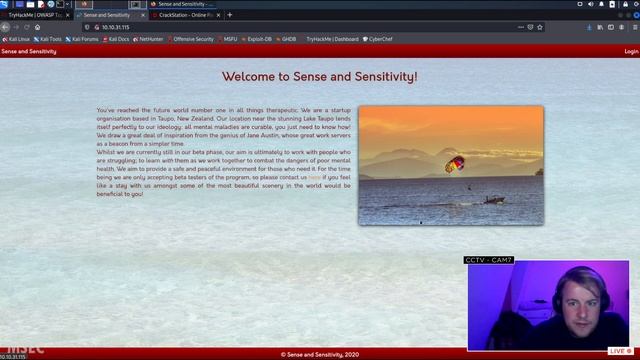The height and width of the screenshot is (360, 640).
Task: Click the Pocket save icon in address bar
Action: click(530, 27)
